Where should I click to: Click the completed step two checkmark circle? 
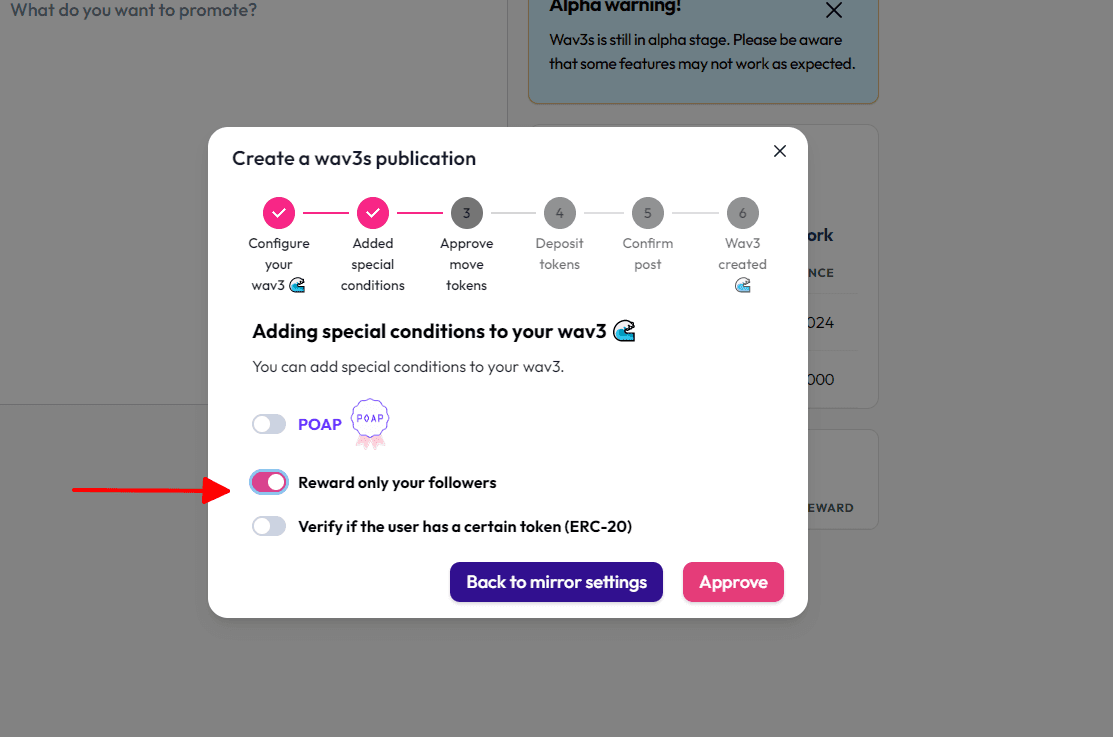click(x=373, y=213)
